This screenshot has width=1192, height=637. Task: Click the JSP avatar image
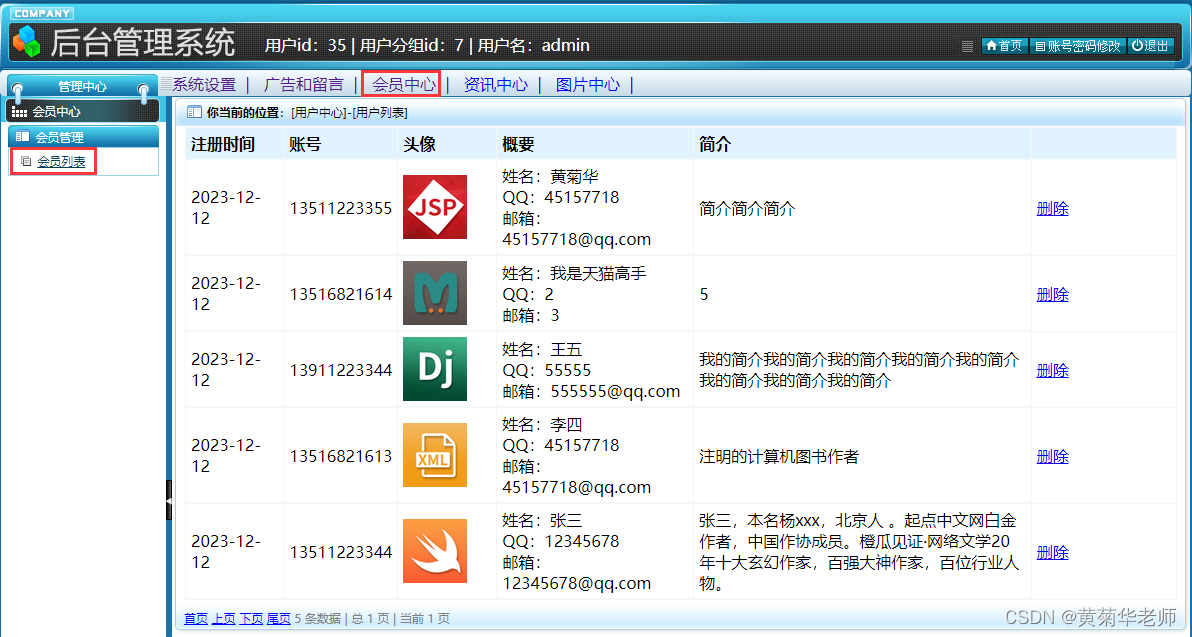click(435, 207)
